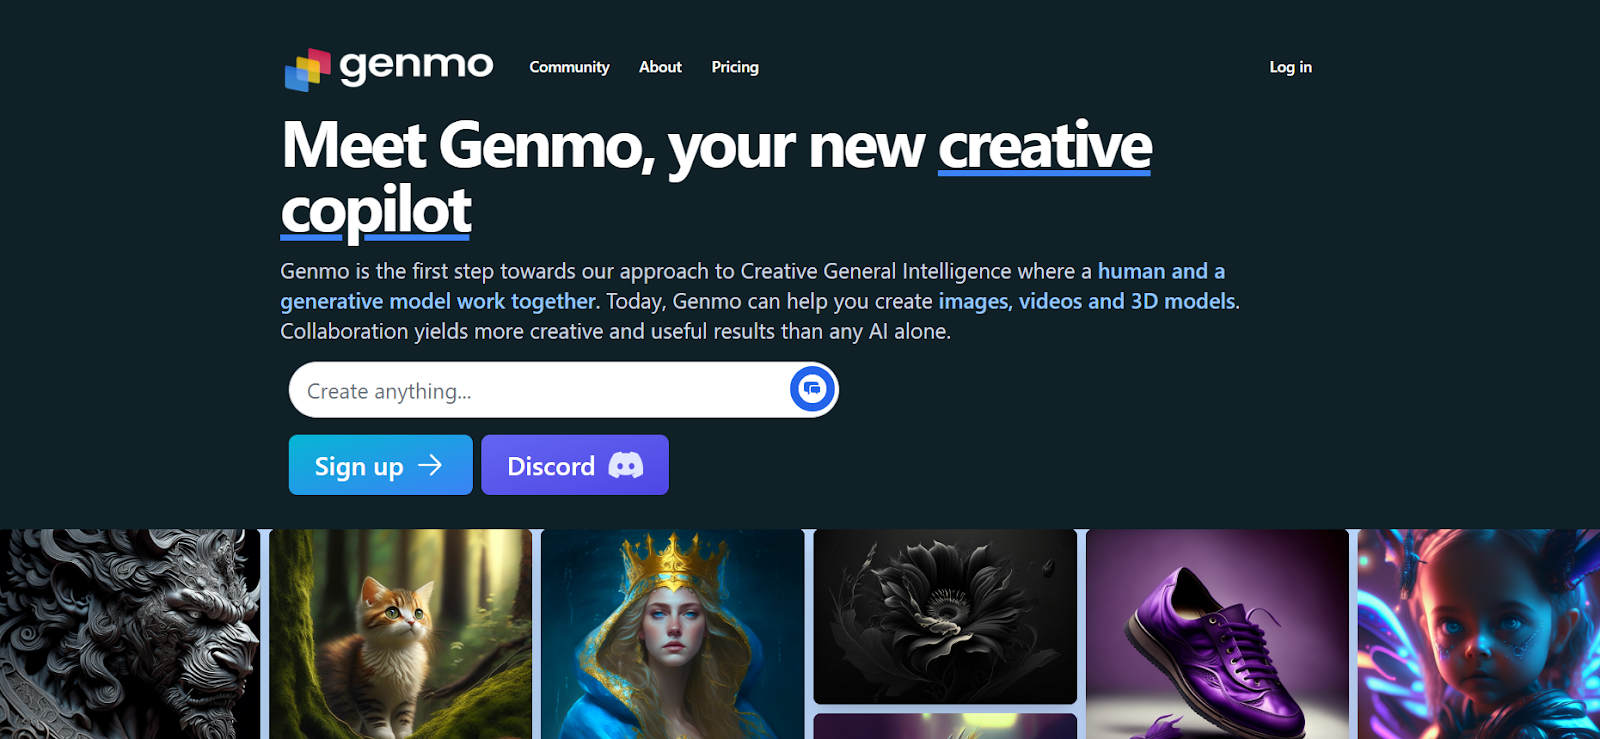Click the Genmo colorful squares logo icon
The height and width of the screenshot is (739, 1600).
307,70
